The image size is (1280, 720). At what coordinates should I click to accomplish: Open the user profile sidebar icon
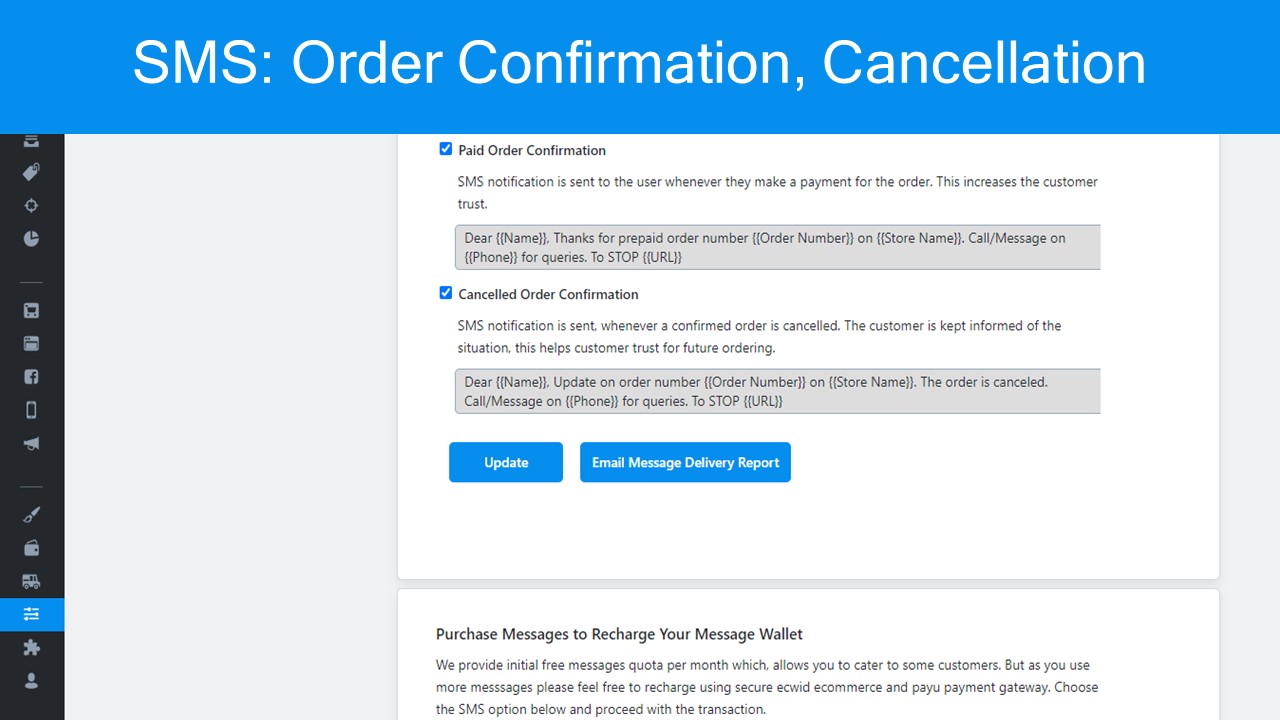31,680
